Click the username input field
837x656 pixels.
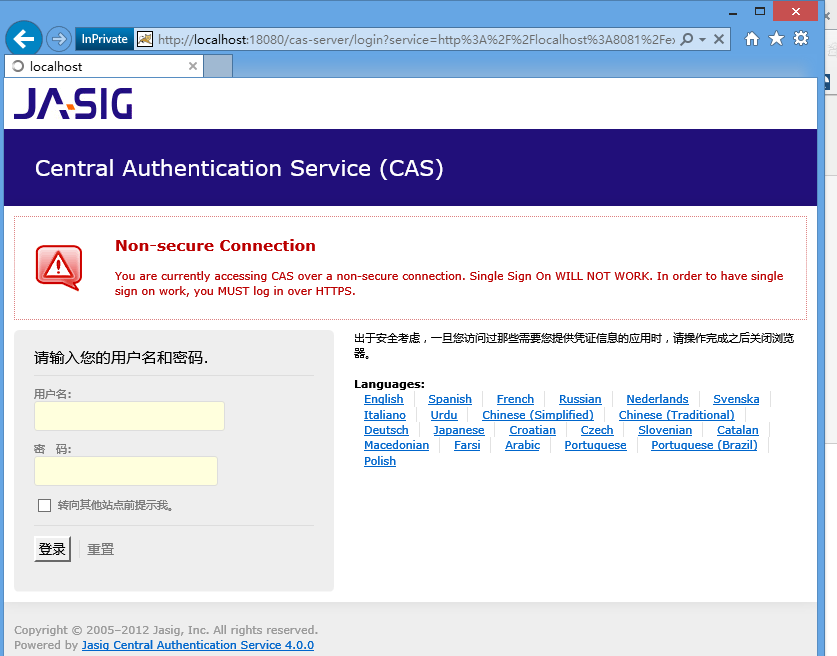[129, 416]
